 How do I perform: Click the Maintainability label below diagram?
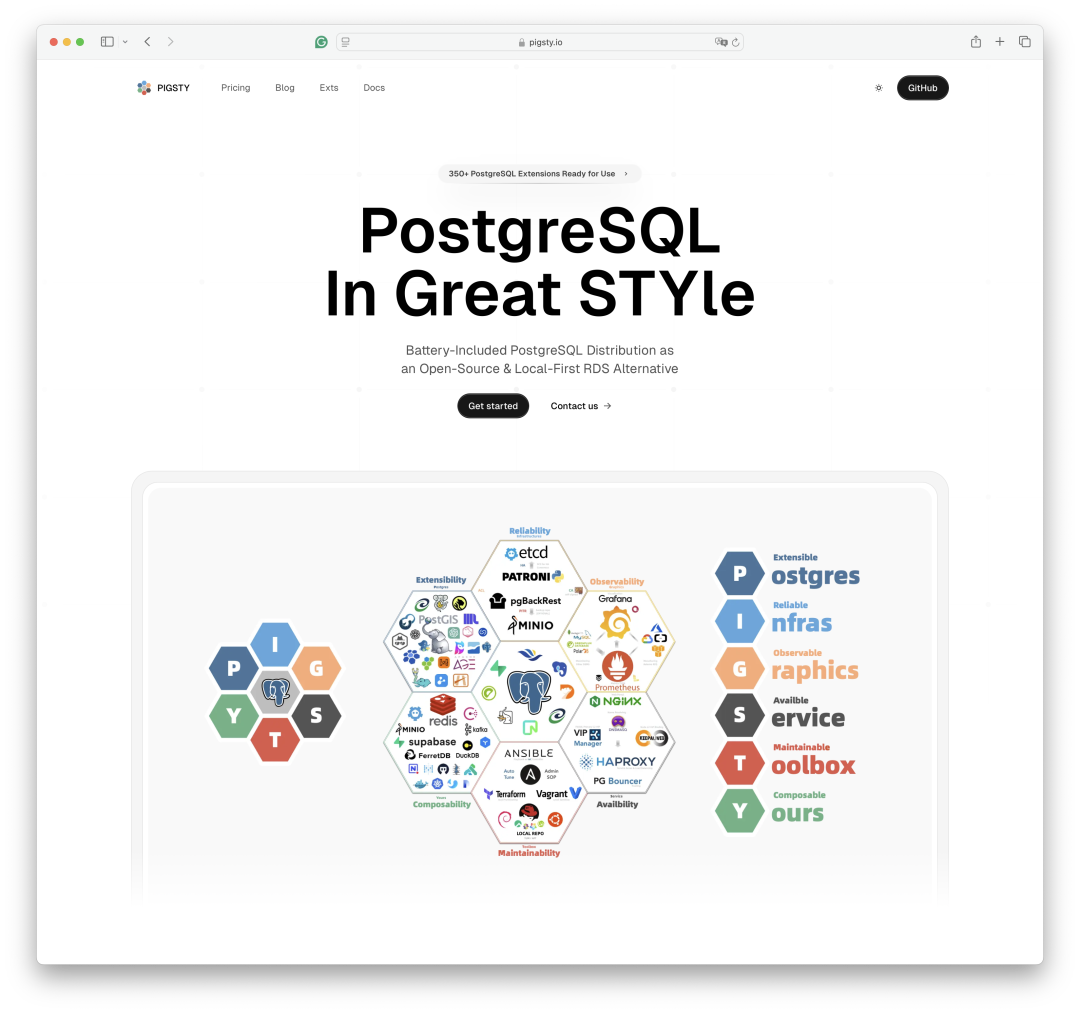529,853
